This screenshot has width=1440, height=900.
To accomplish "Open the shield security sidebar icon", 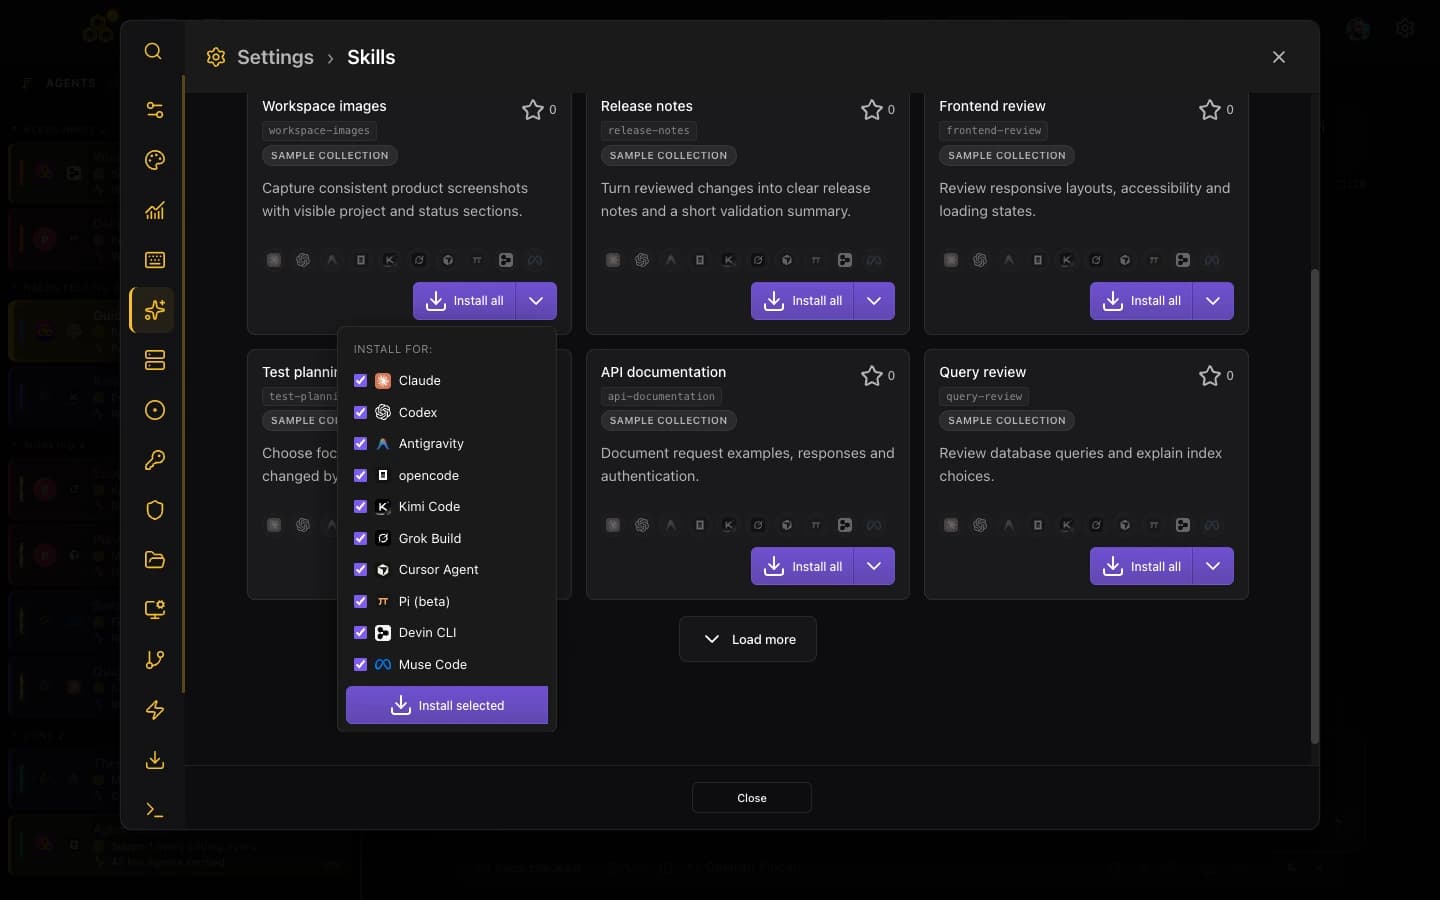I will point(155,510).
